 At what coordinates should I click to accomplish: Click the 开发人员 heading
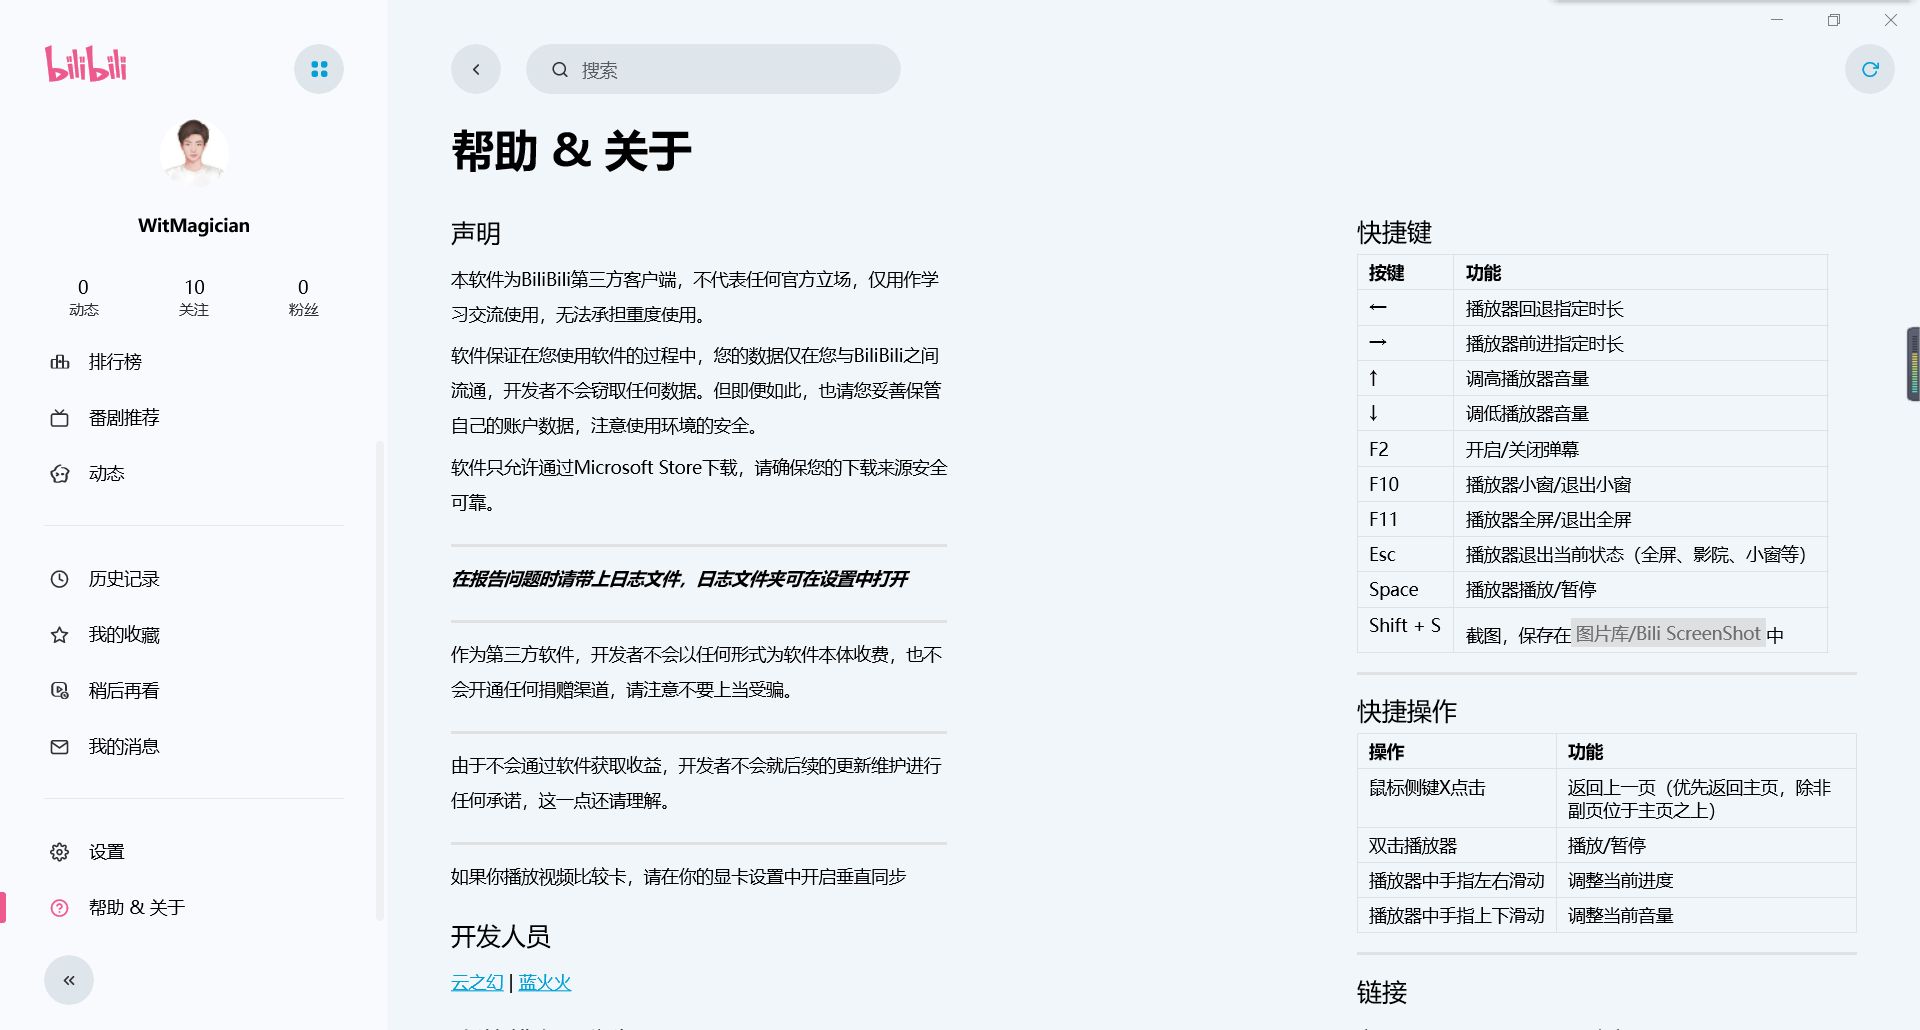pyautogui.click(x=501, y=937)
